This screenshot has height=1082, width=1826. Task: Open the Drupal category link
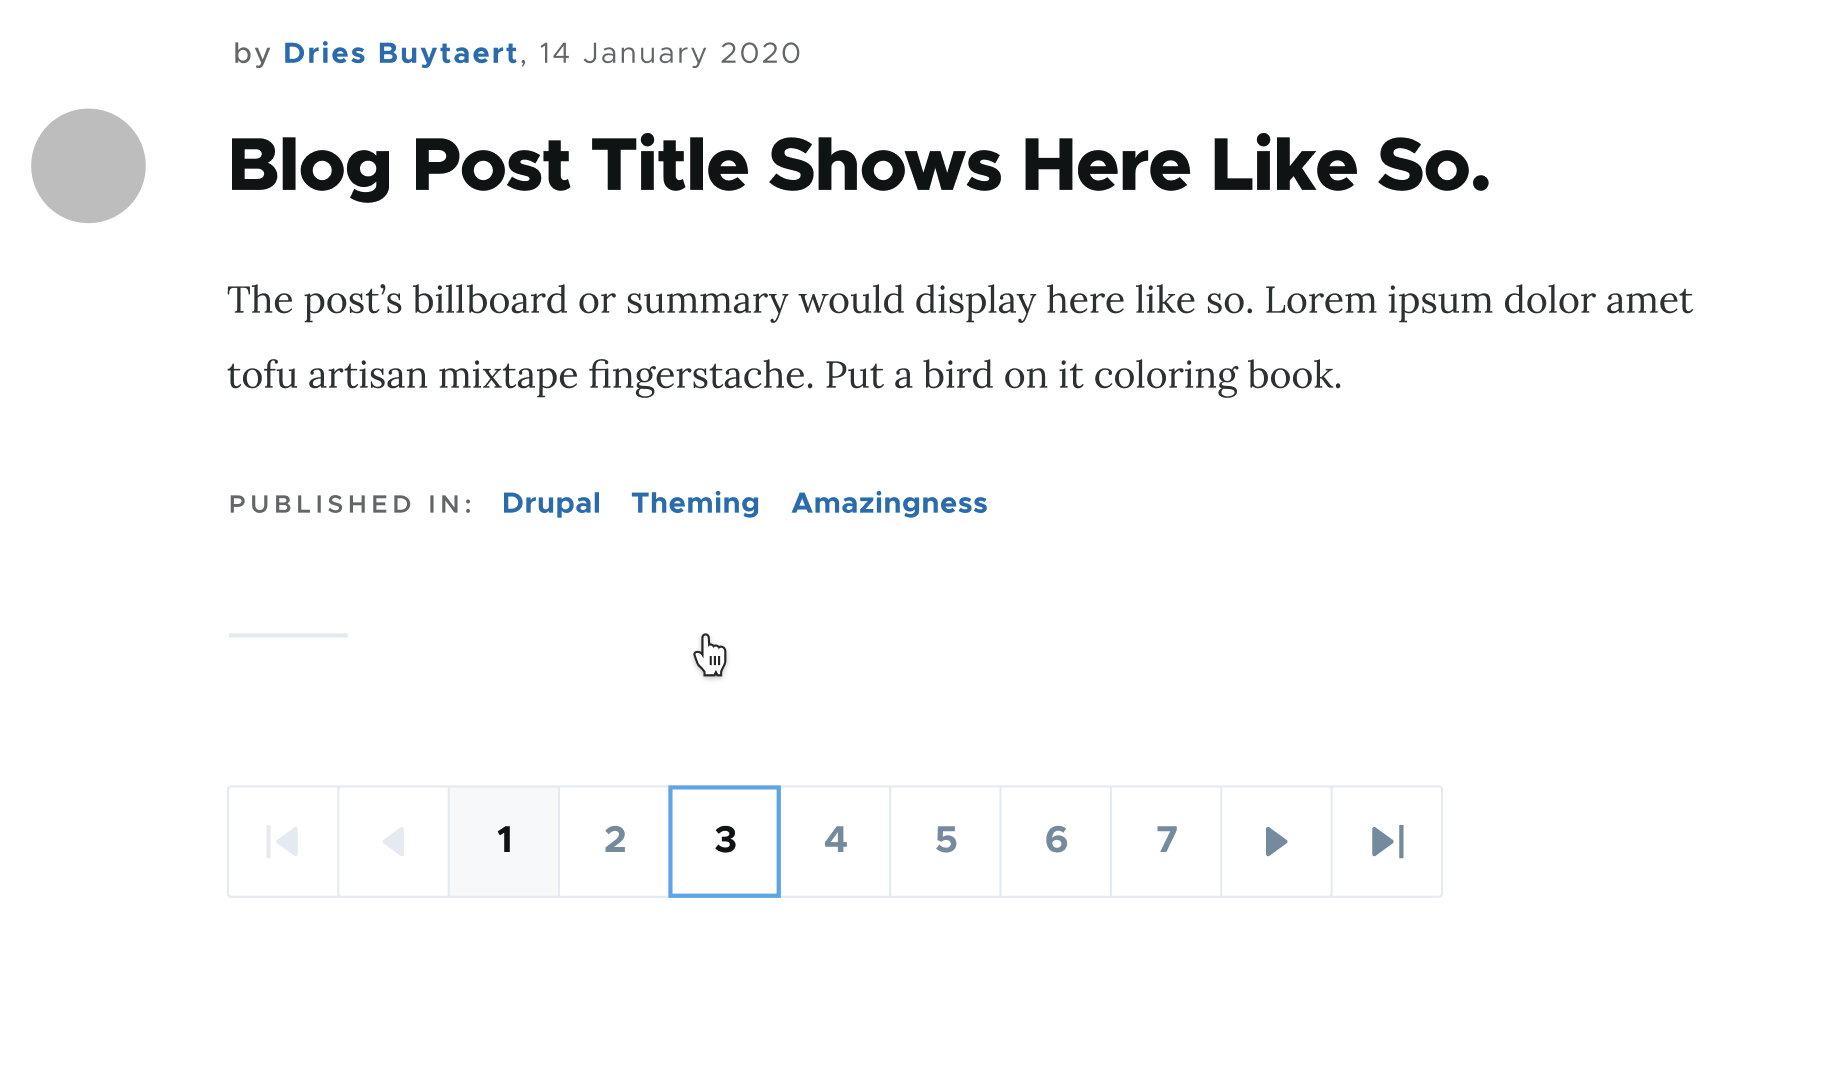pos(551,503)
